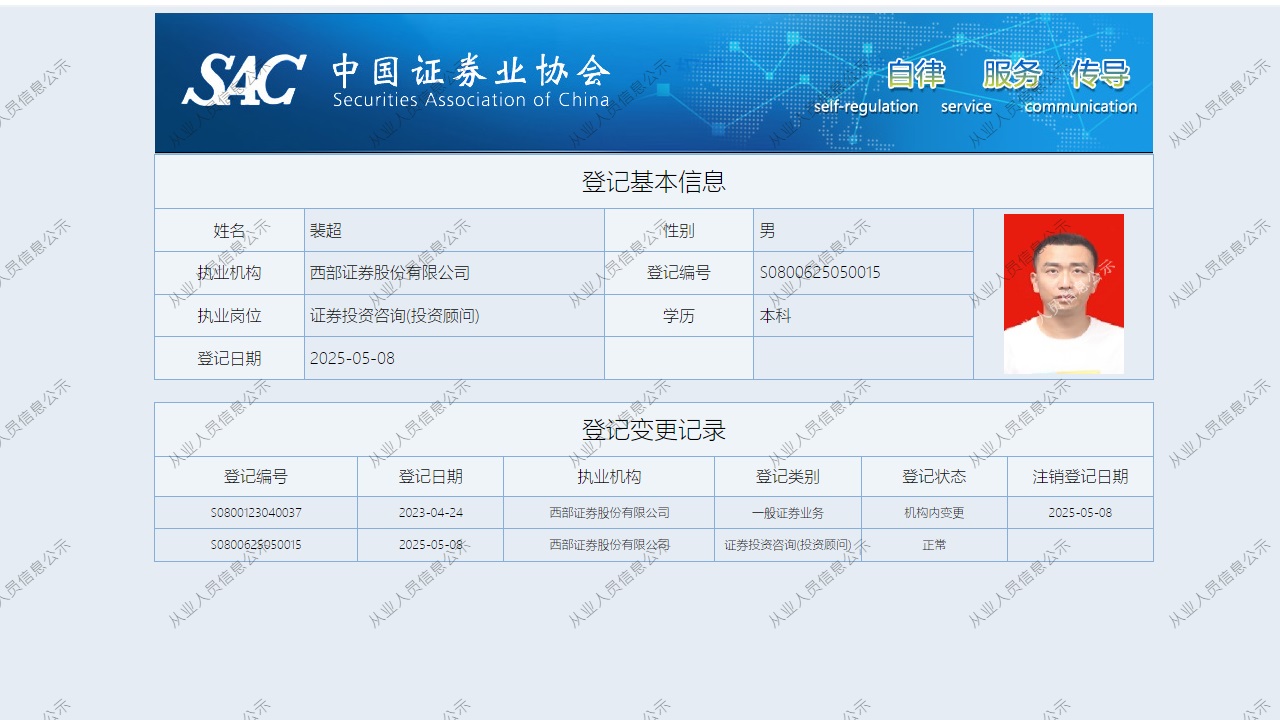The image size is (1280, 720).
Task: Click the 自律 slogan text in the banner
Action: click(x=915, y=74)
